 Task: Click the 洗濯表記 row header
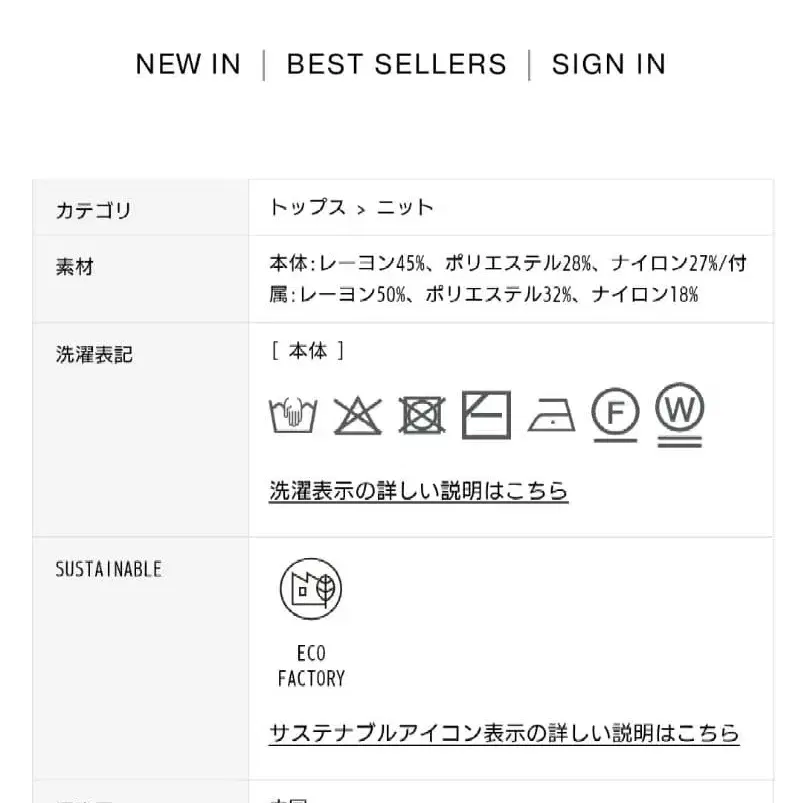click(93, 353)
